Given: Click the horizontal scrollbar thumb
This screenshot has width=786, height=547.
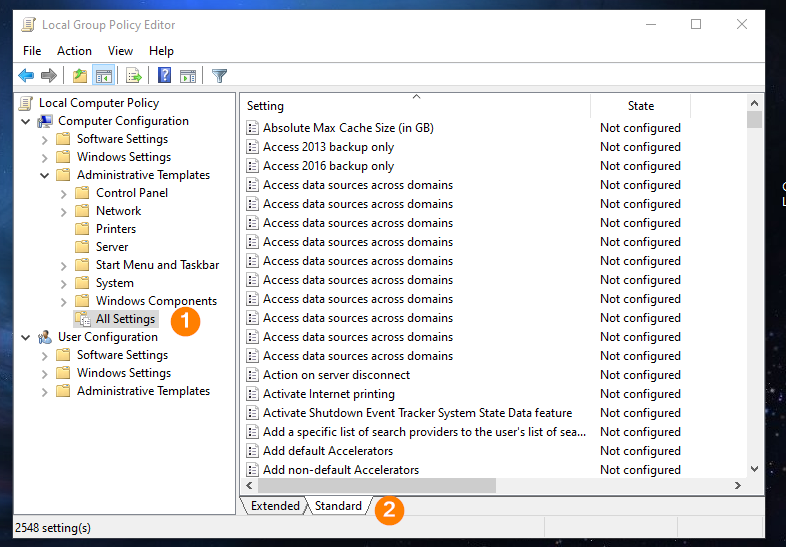Looking at the screenshot, I should click(377, 485).
